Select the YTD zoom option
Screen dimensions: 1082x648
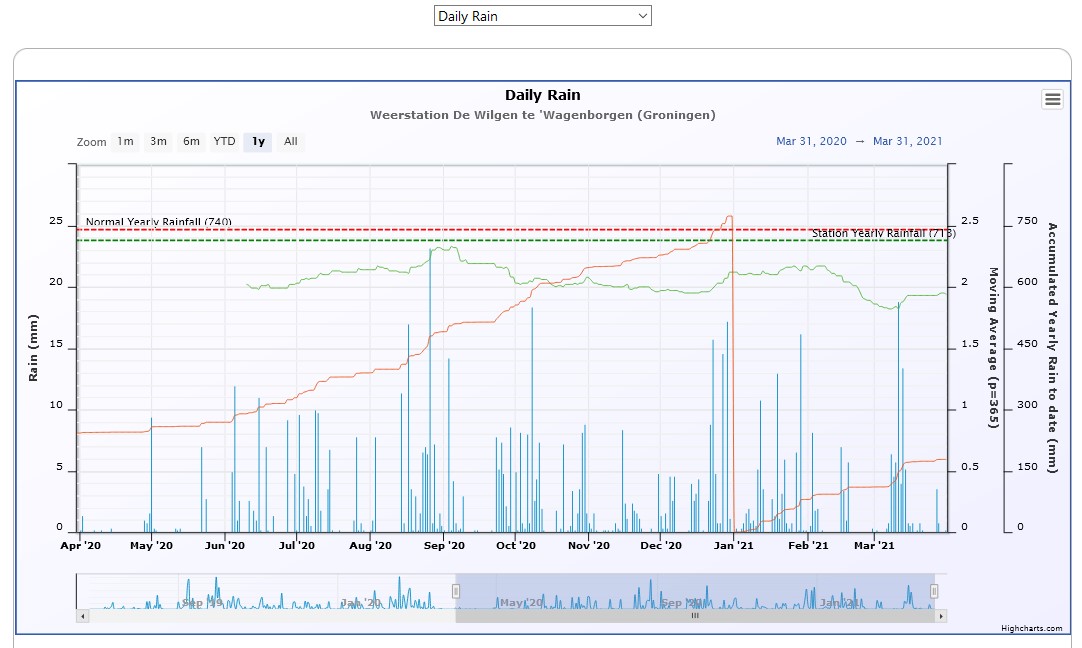pos(224,142)
